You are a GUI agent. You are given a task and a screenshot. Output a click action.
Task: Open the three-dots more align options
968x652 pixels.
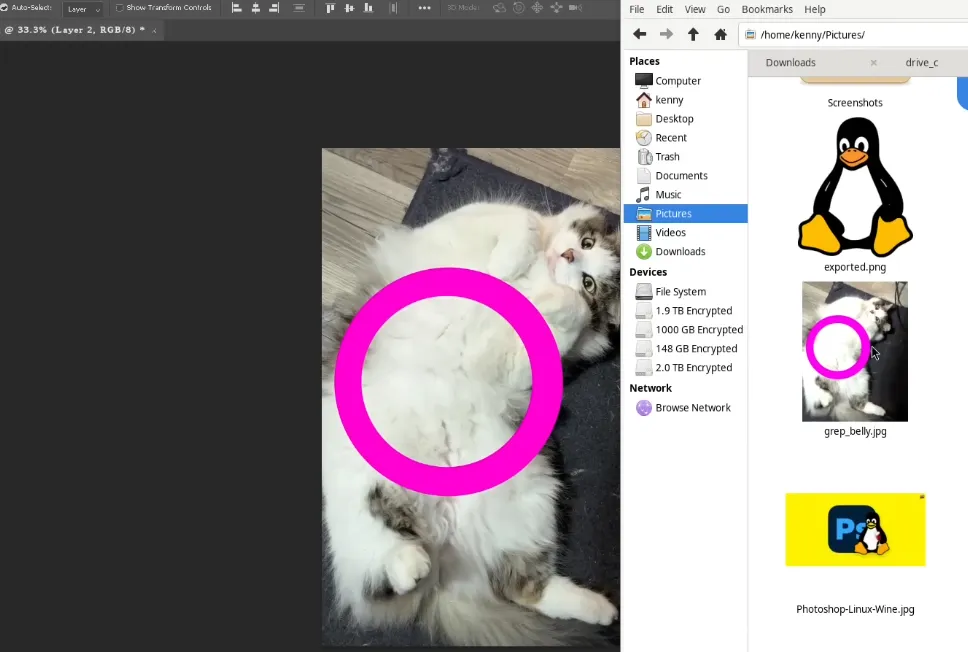424,8
